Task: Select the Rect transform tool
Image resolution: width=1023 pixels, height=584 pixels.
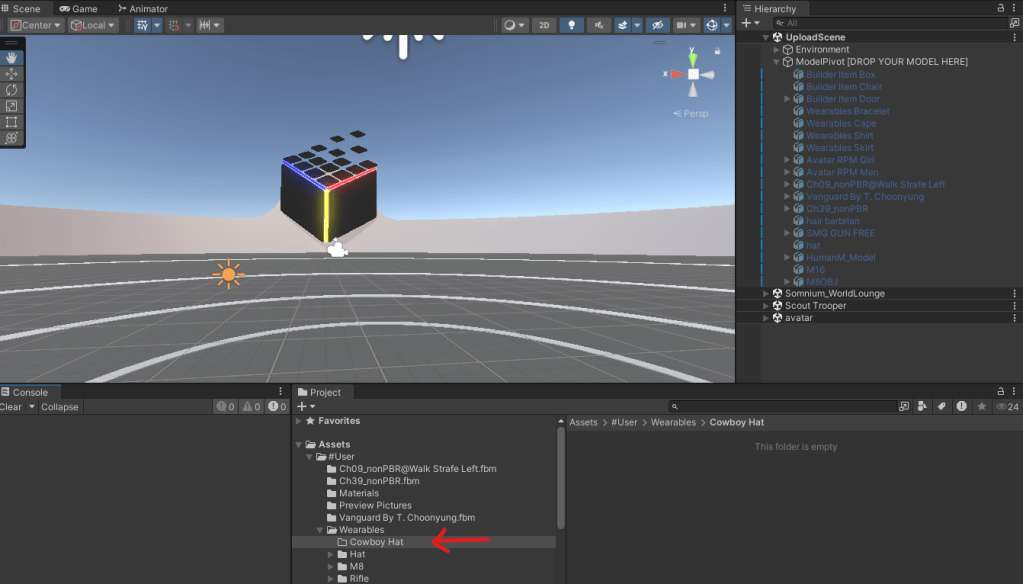Action: [x=12, y=122]
